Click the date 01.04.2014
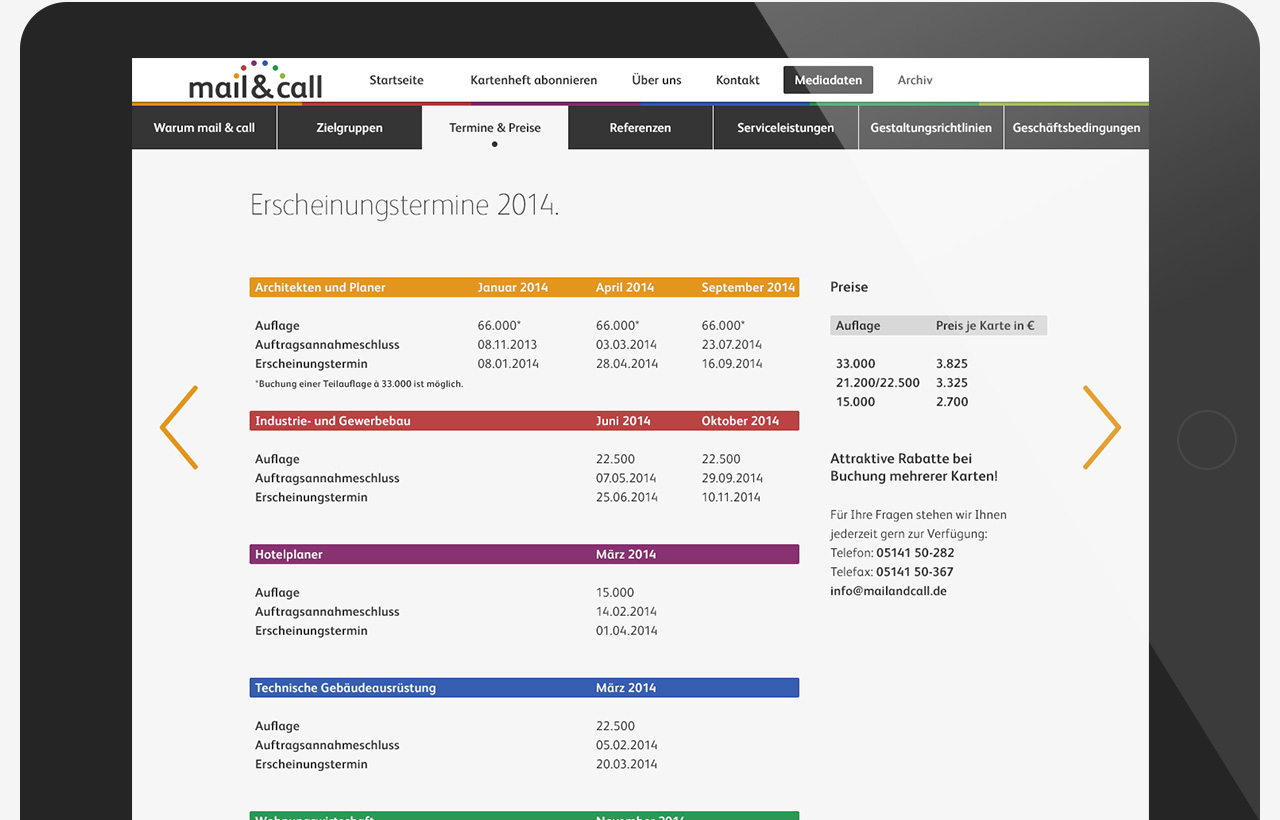Image resolution: width=1280 pixels, height=820 pixels. (x=627, y=631)
